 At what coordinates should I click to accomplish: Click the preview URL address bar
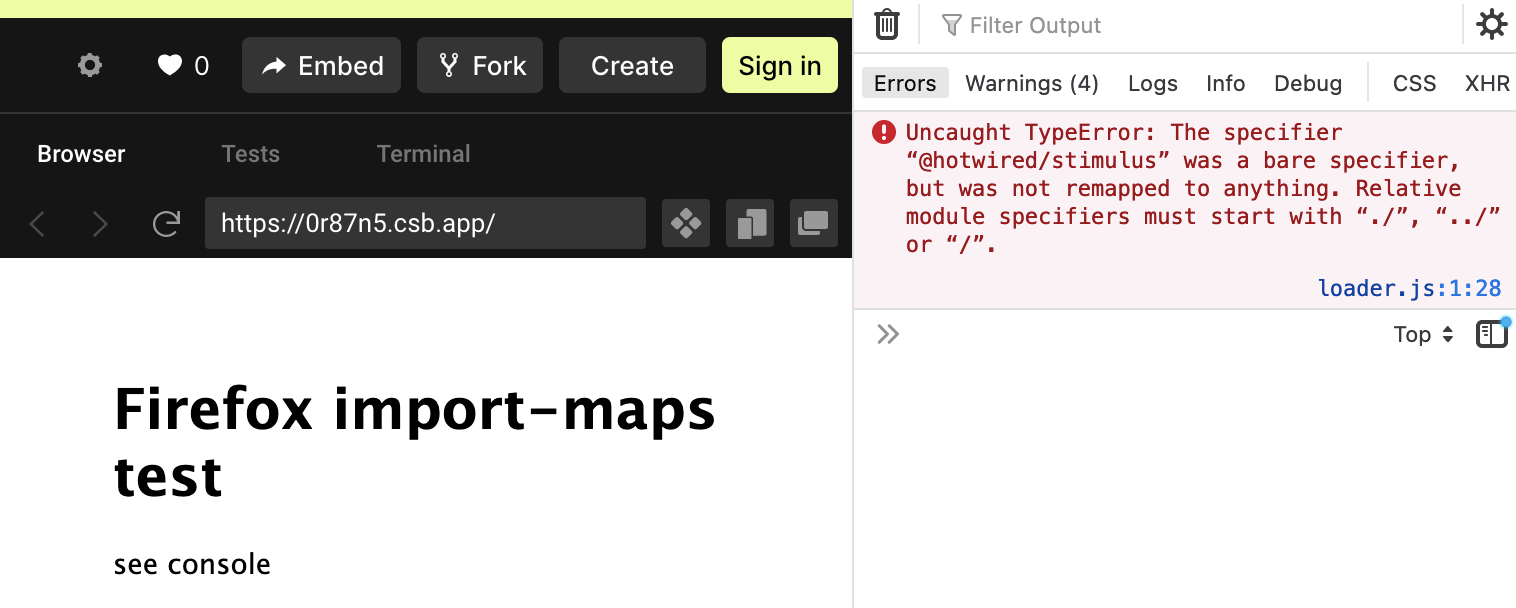[425, 223]
